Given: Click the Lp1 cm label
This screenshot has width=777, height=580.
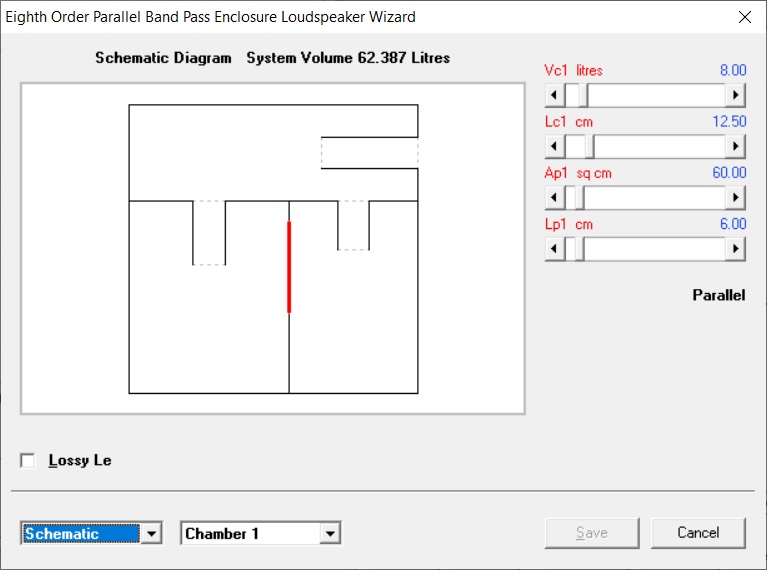Looking at the screenshot, I should coord(569,224).
